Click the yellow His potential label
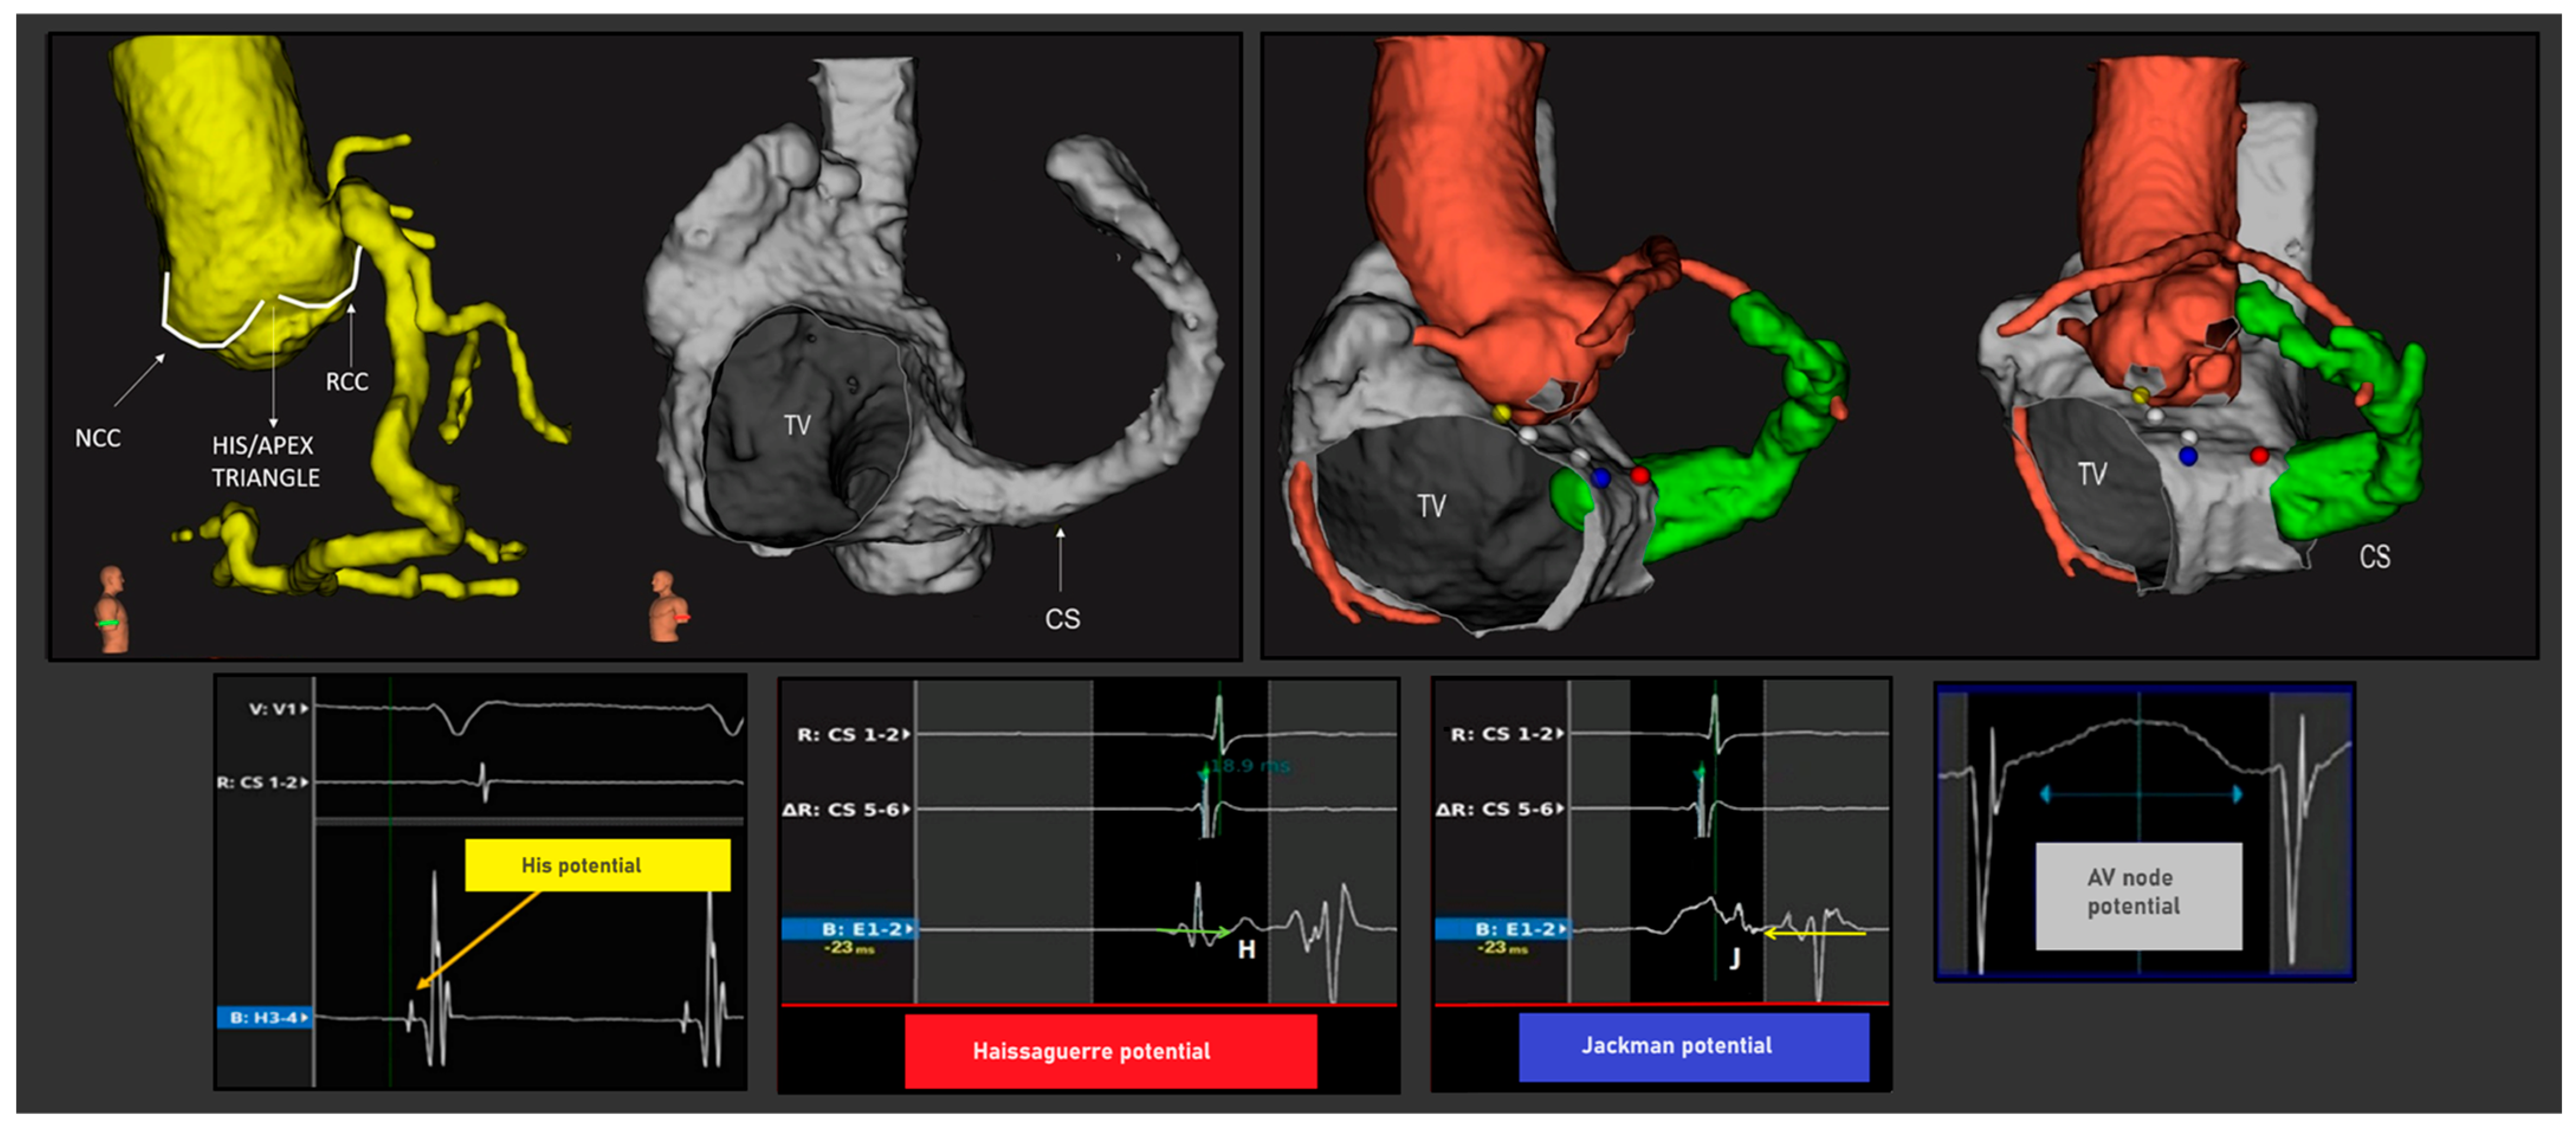 (597, 865)
